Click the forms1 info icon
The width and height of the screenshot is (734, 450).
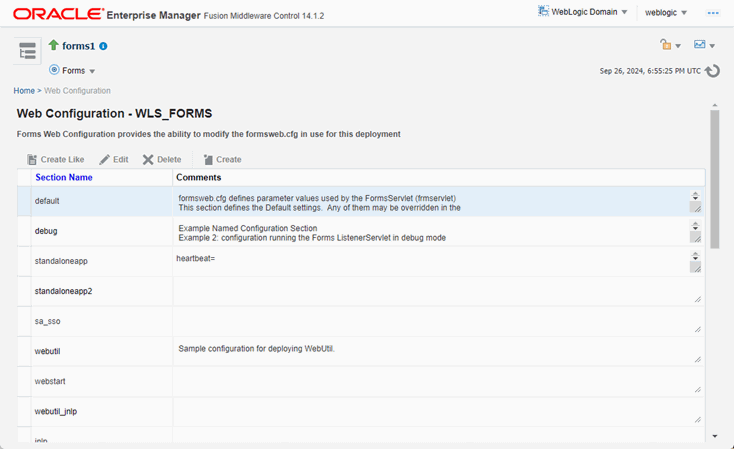pyautogui.click(x=103, y=46)
